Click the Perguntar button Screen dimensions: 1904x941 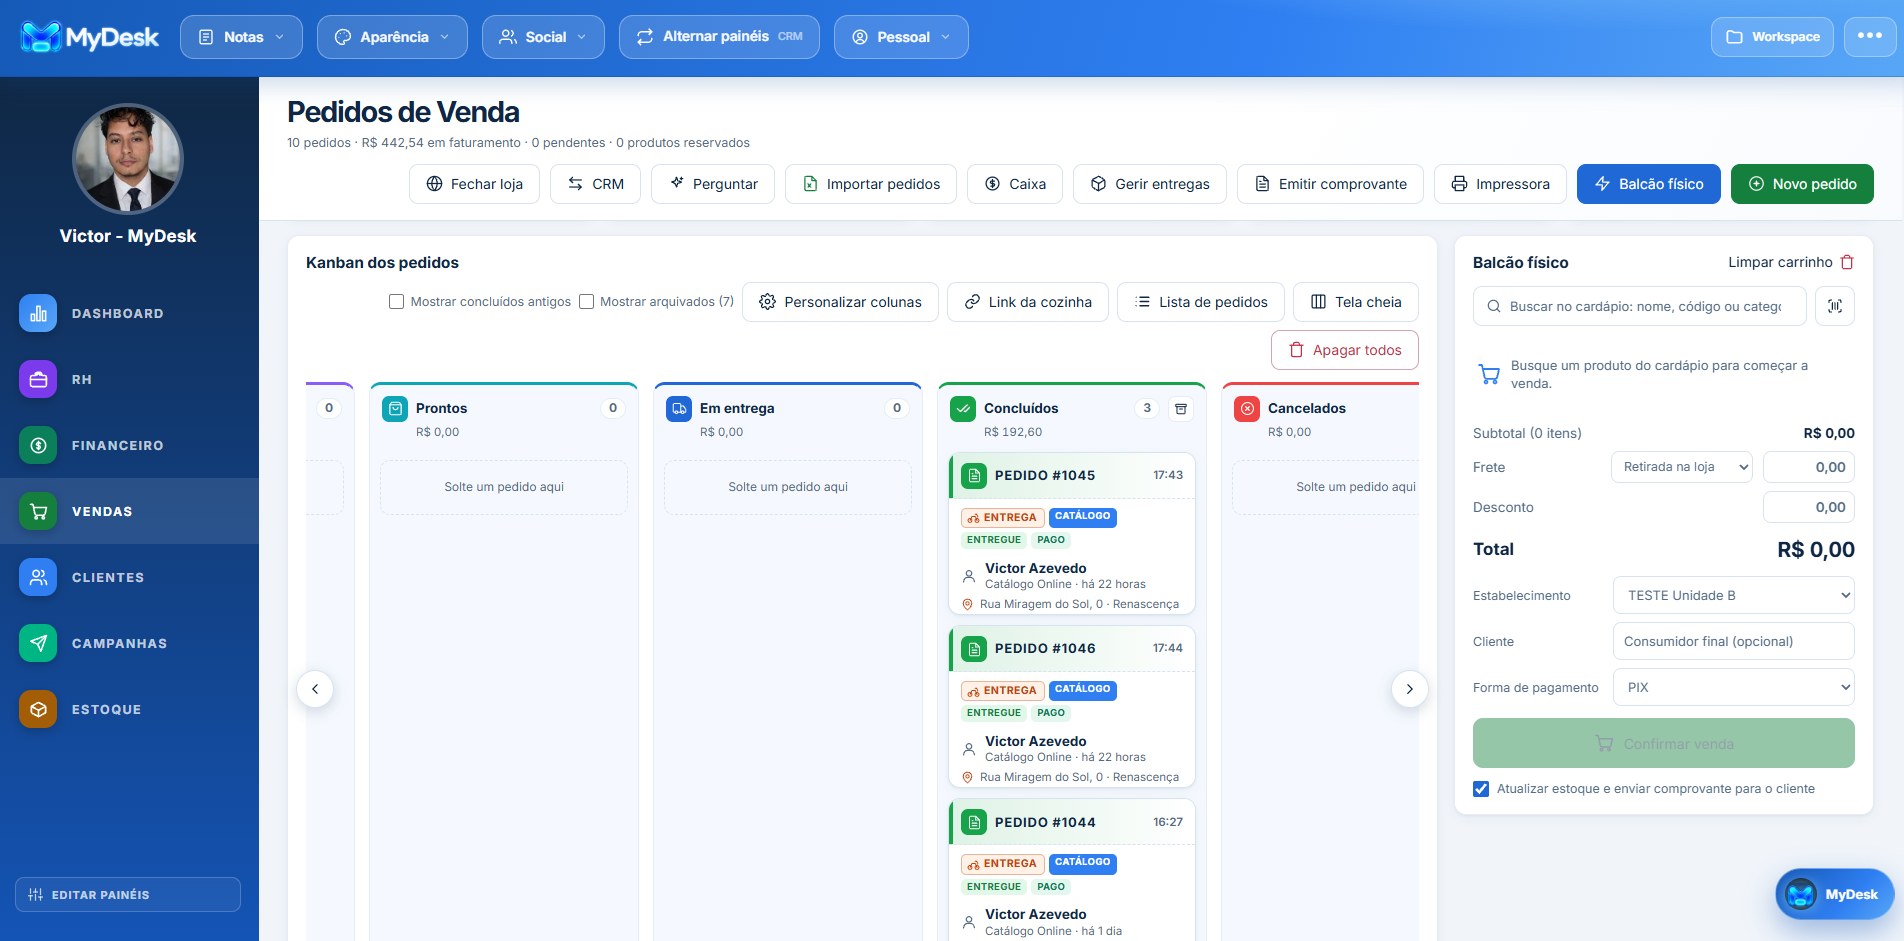coord(713,184)
